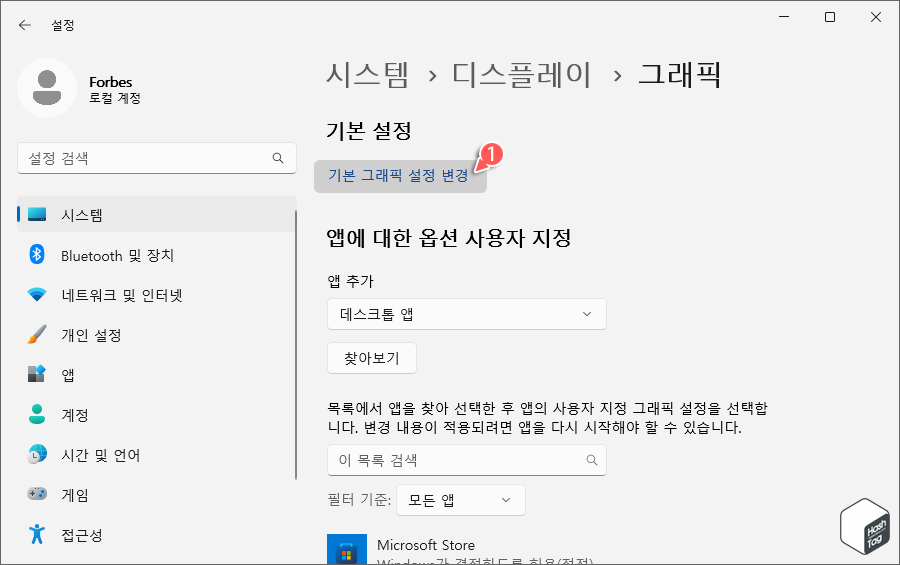Open 게임 label in sidebar
Viewport: 900px width, 565px height.
pyautogui.click(x=75, y=495)
